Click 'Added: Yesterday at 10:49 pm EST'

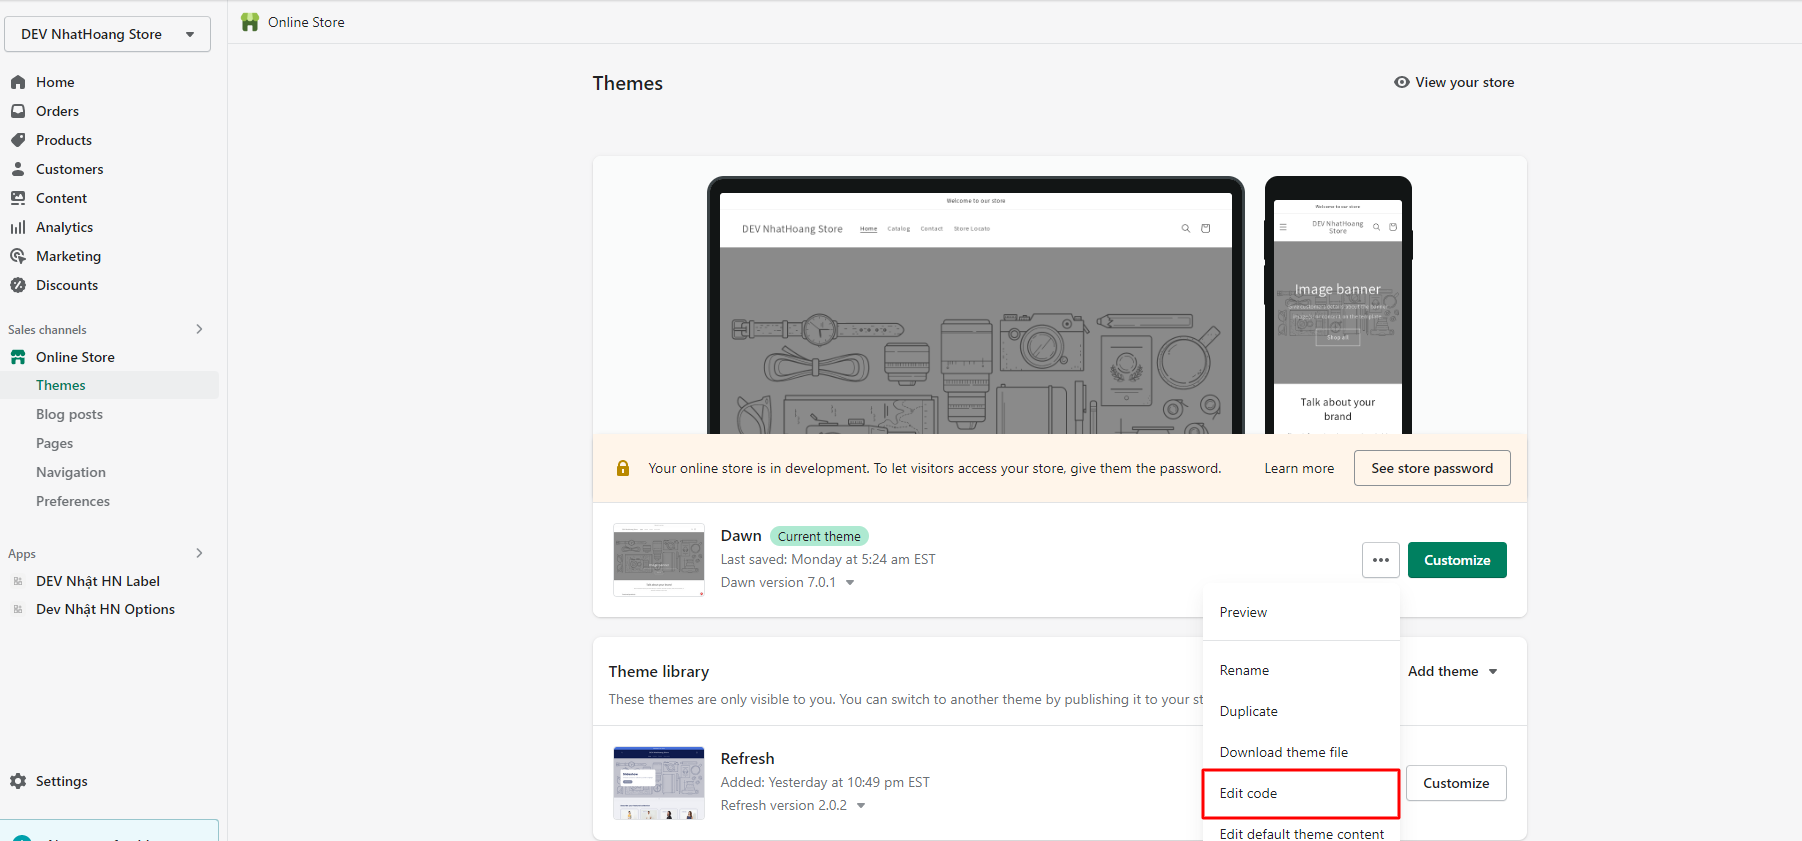click(x=825, y=782)
